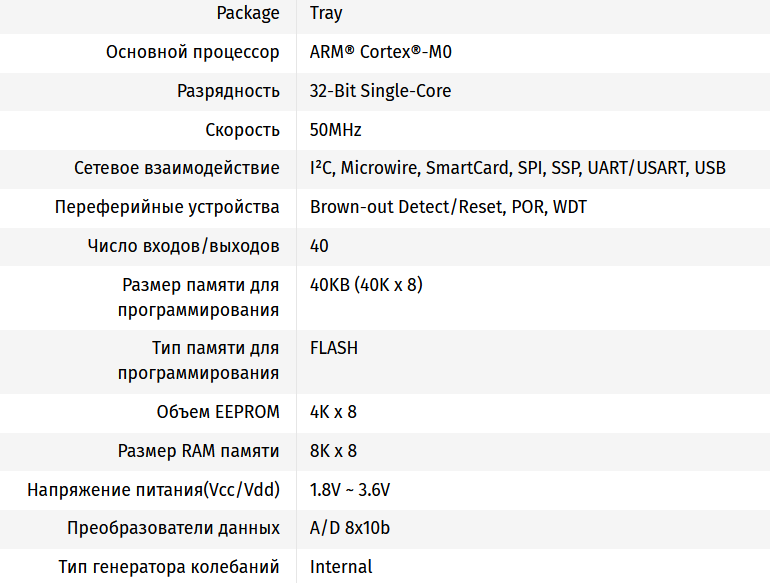
Task: Click the "Разрядность" label
Action: point(228,91)
